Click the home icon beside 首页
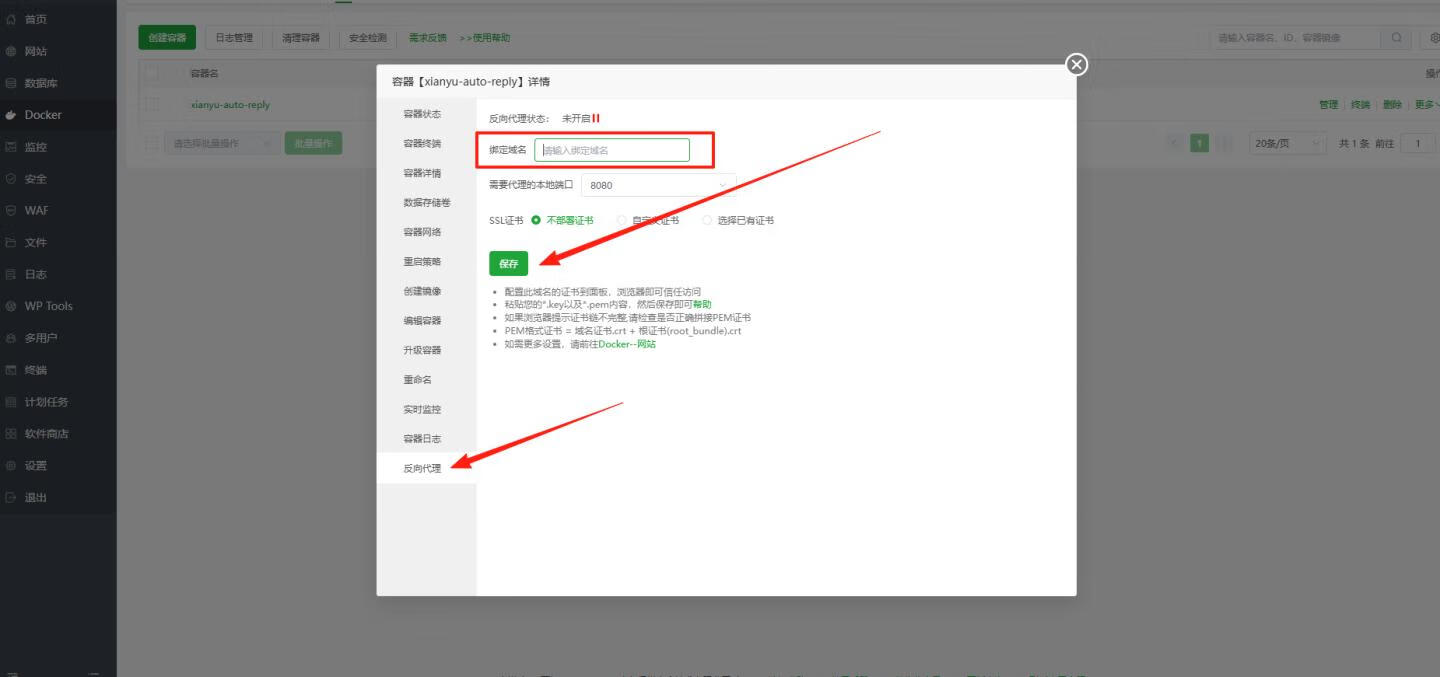 point(11,19)
